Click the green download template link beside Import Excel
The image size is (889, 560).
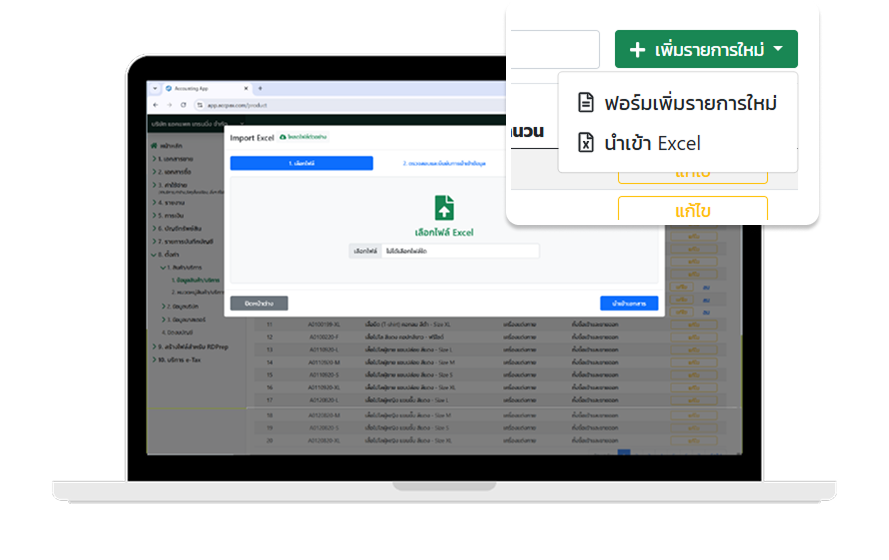[303, 137]
